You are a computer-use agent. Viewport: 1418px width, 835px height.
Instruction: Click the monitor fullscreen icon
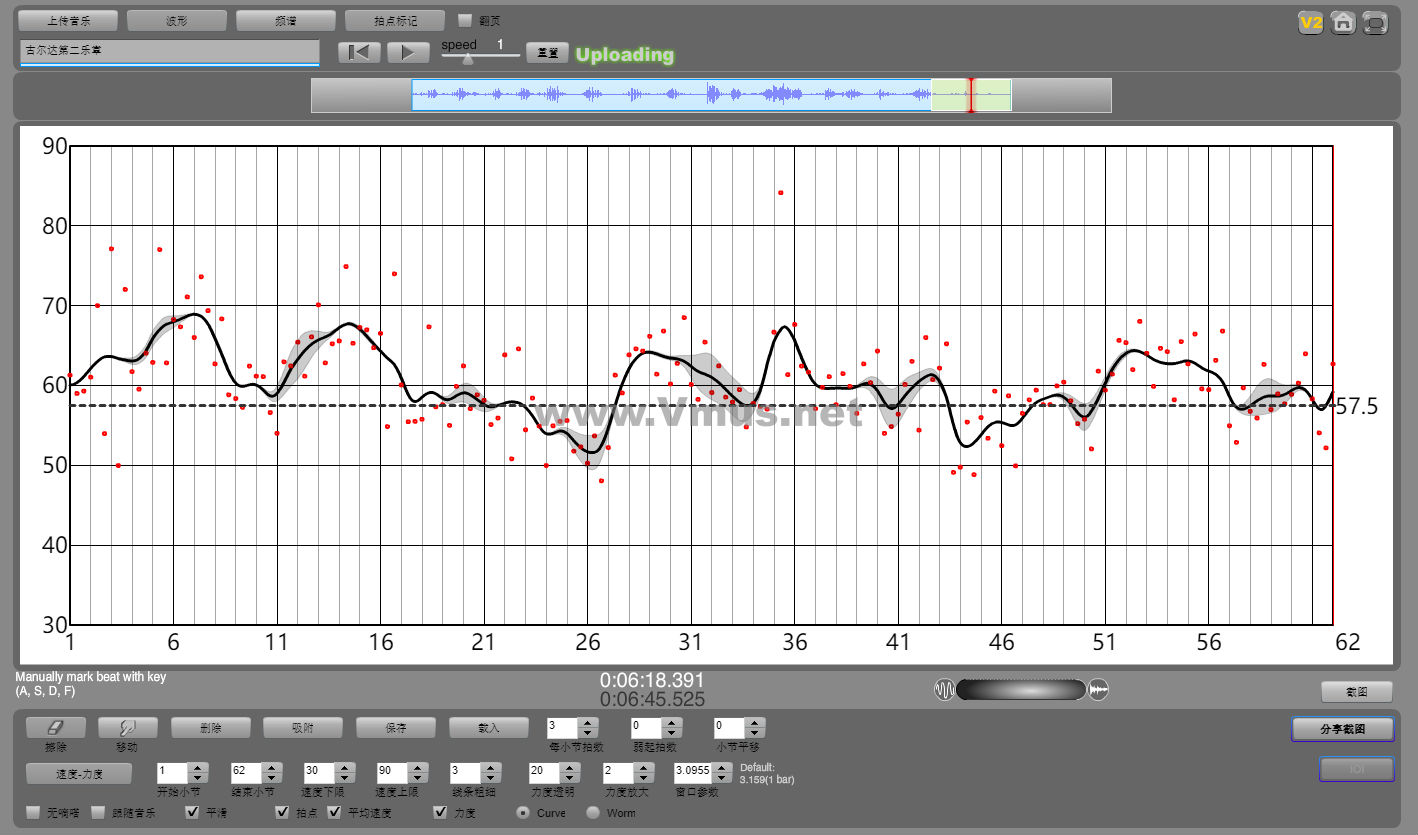coord(1377,23)
